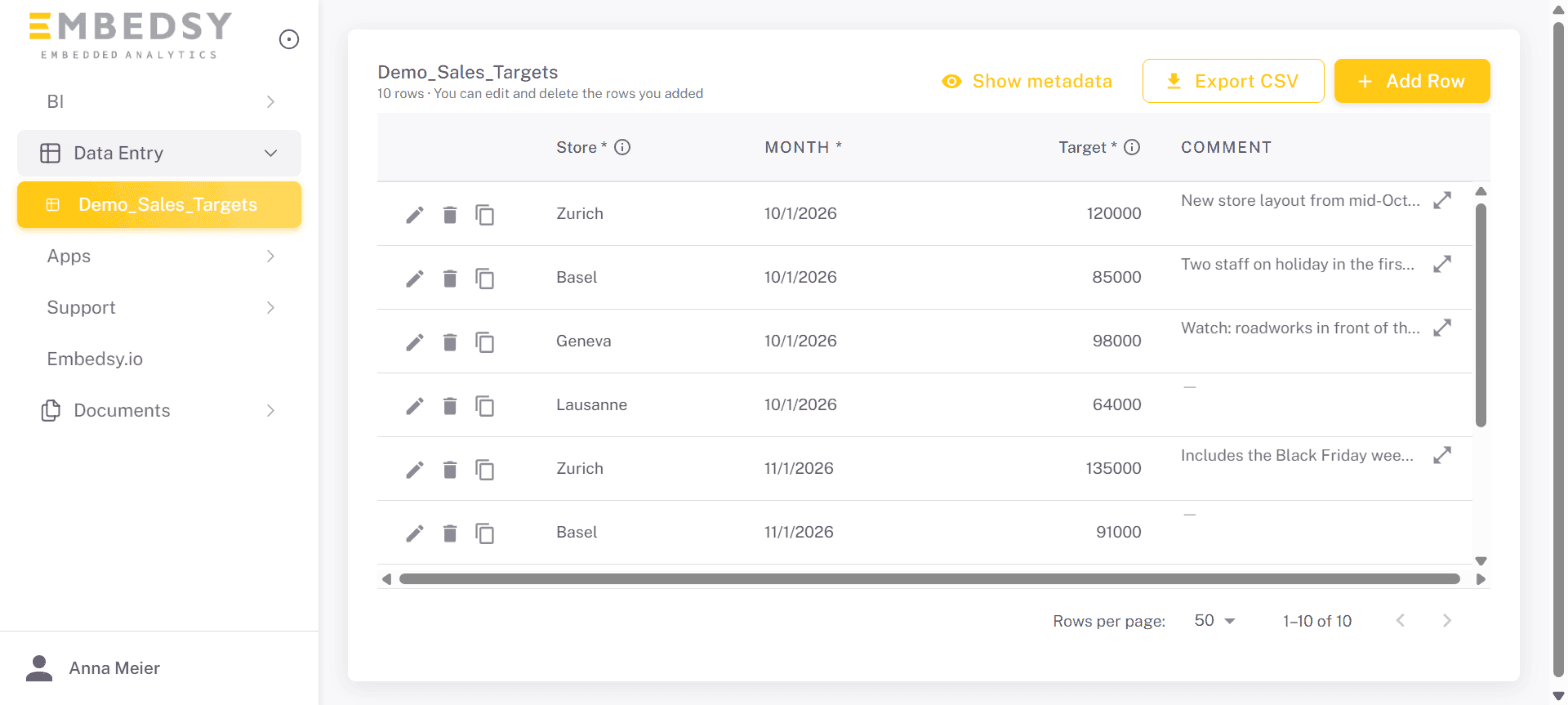Image resolution: width=1568 pixels, height=705 pixels.
Task: Duplicate the Basel 11/1/2026 row
Action: click(x=485, y=533)
